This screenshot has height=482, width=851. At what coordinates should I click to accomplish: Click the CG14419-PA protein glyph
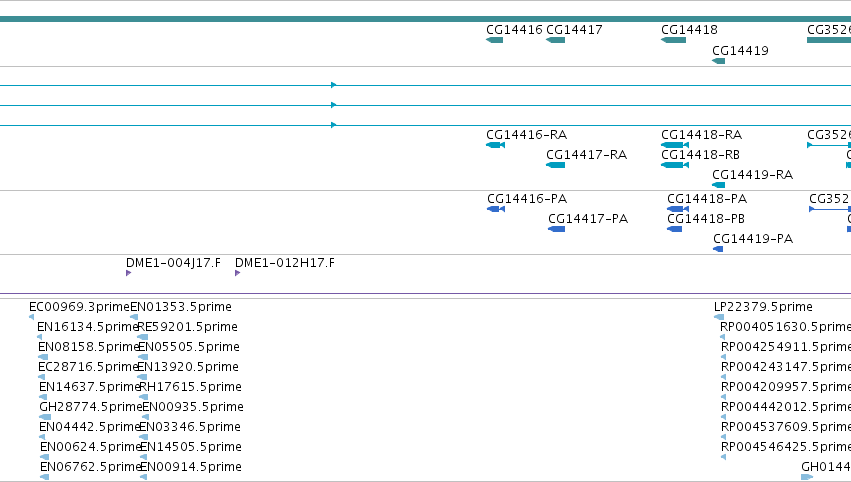point(718,249)
